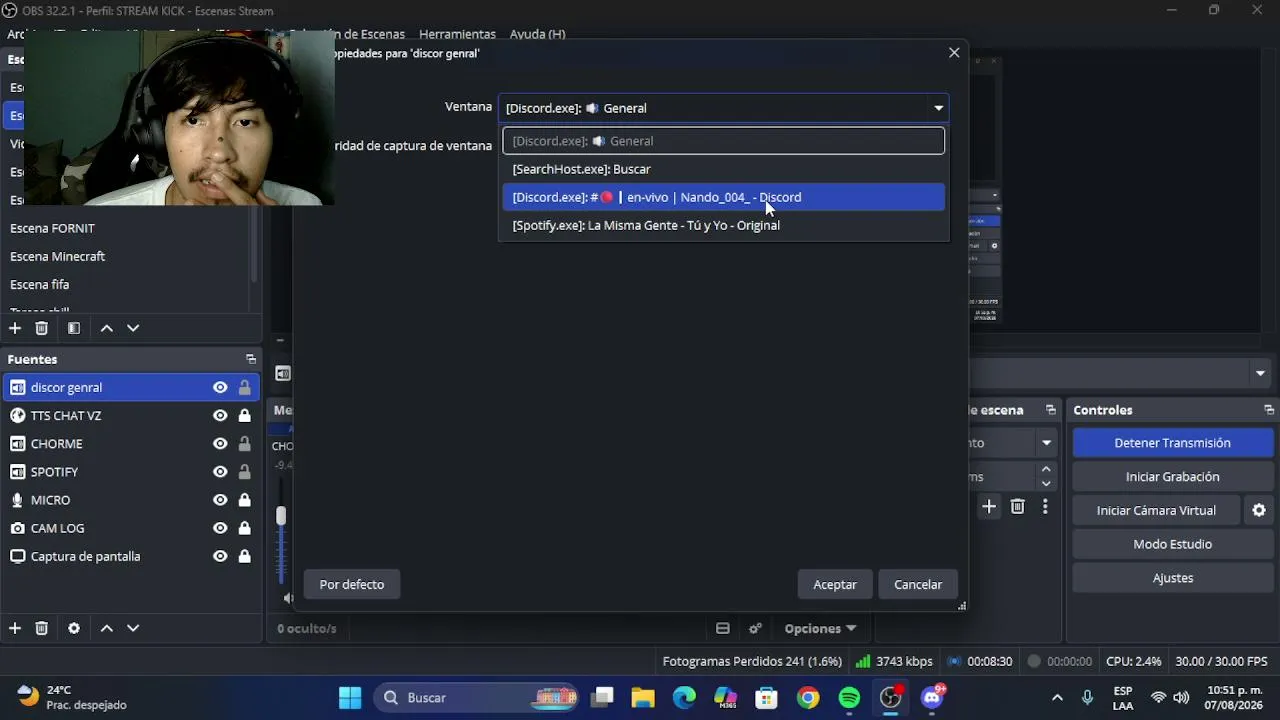
Task: Click the OBS Studio taskbar icon
Action: pyautogui.click(x=890, y=698)
